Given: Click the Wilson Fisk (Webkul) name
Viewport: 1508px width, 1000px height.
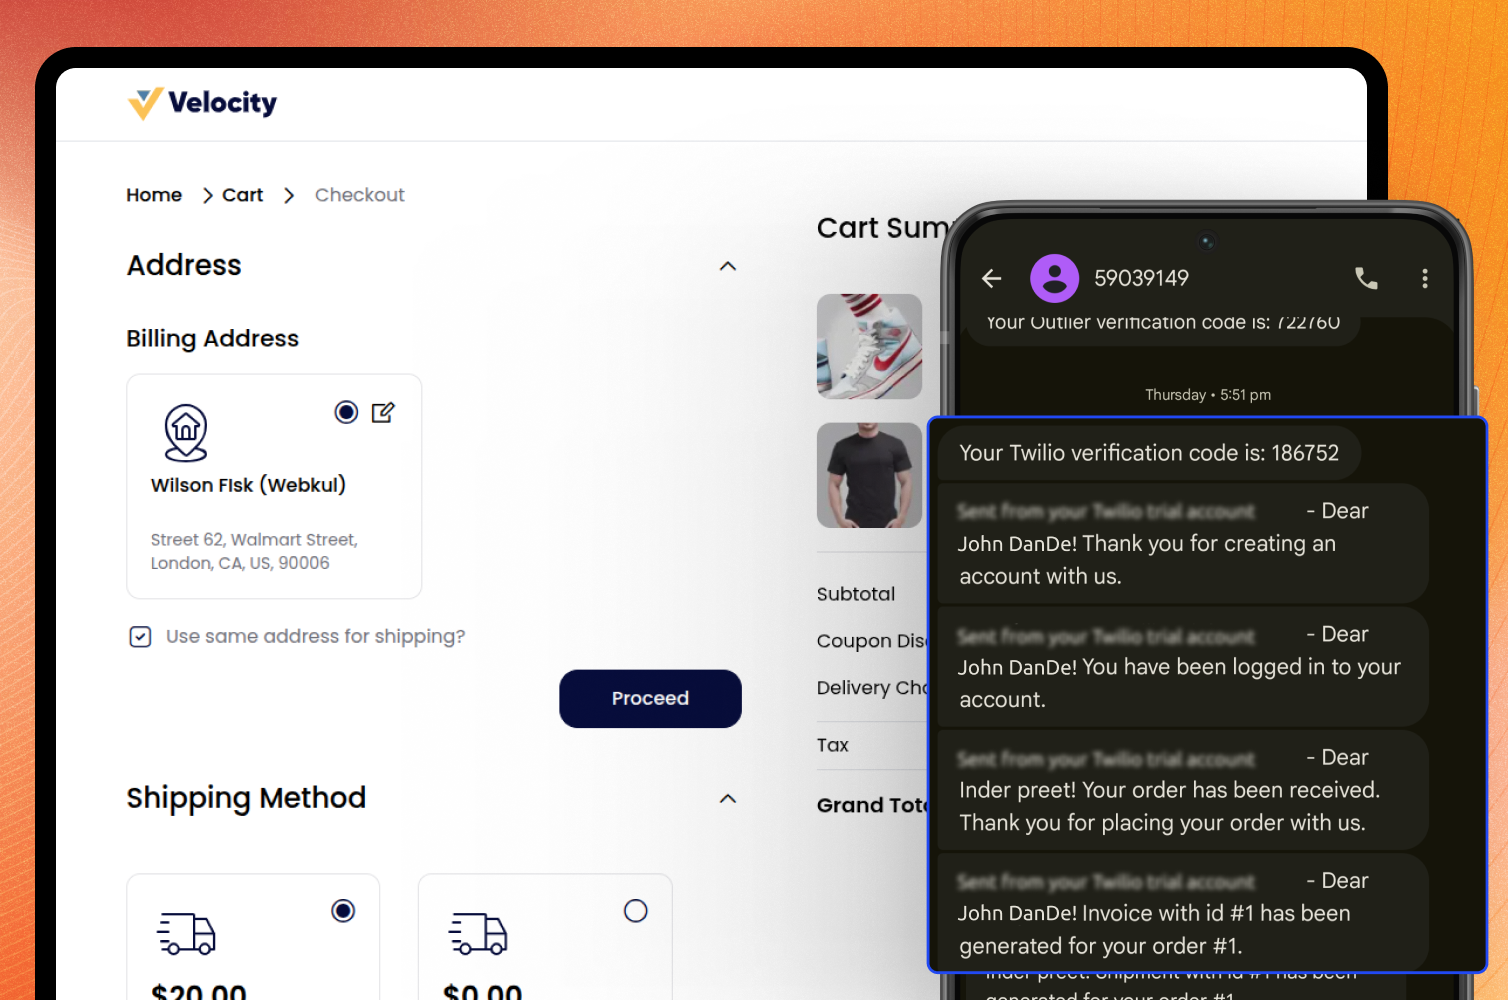Looking at the screenshot, I should (248, 485).
